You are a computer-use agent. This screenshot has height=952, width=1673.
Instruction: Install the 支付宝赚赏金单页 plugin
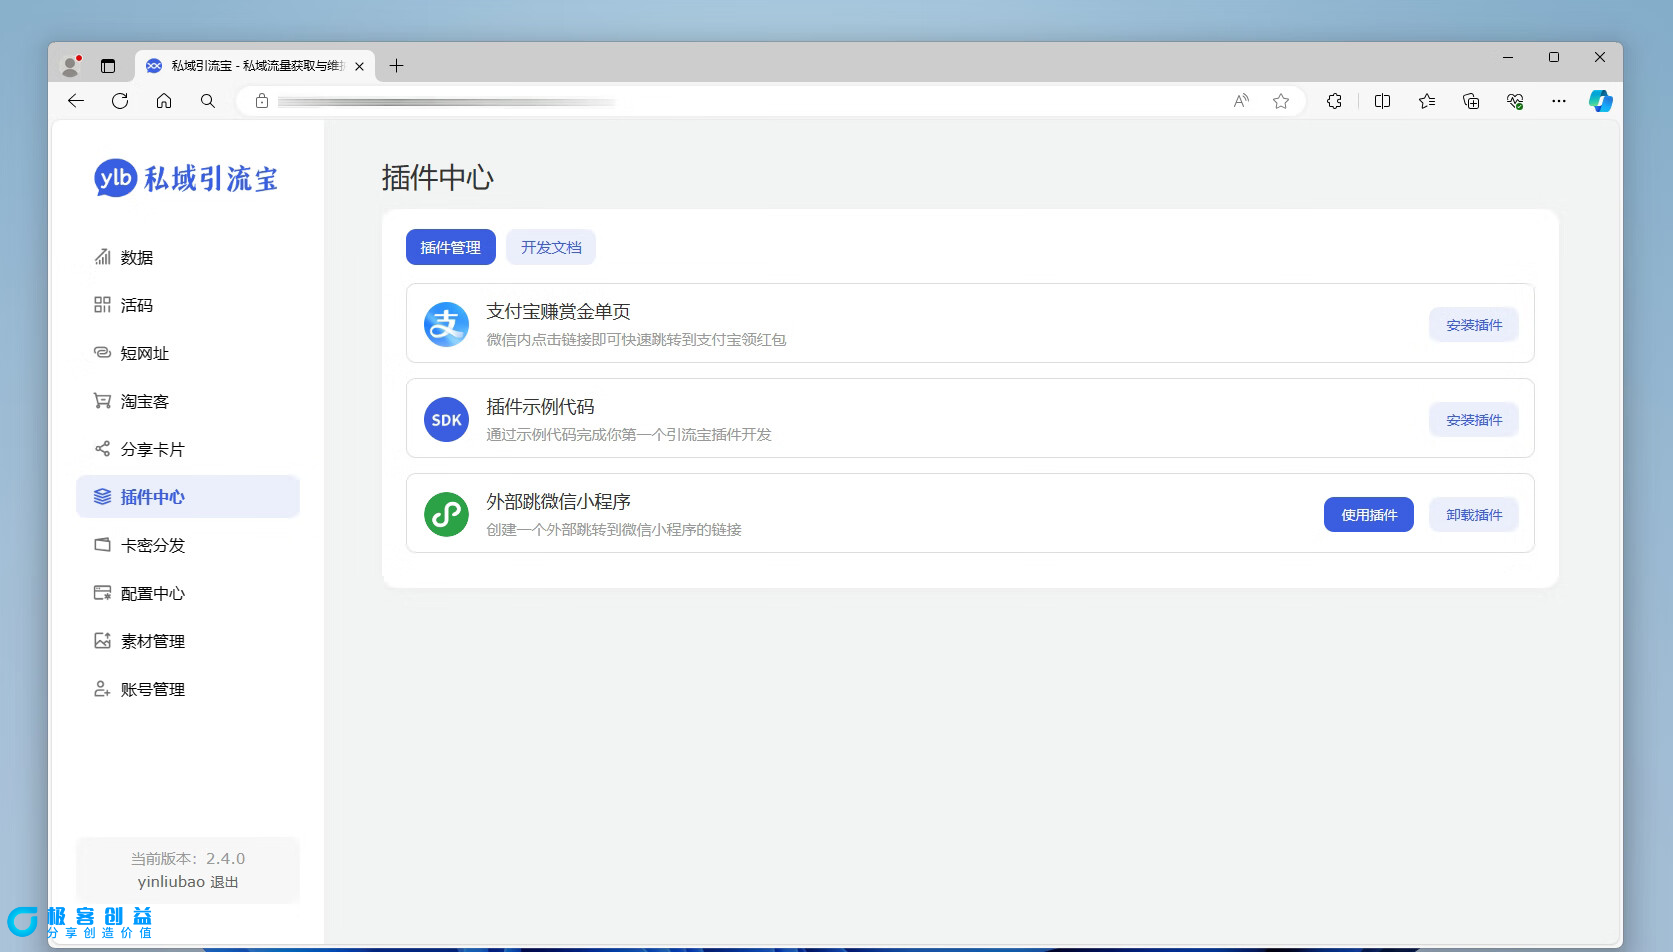1473,324
